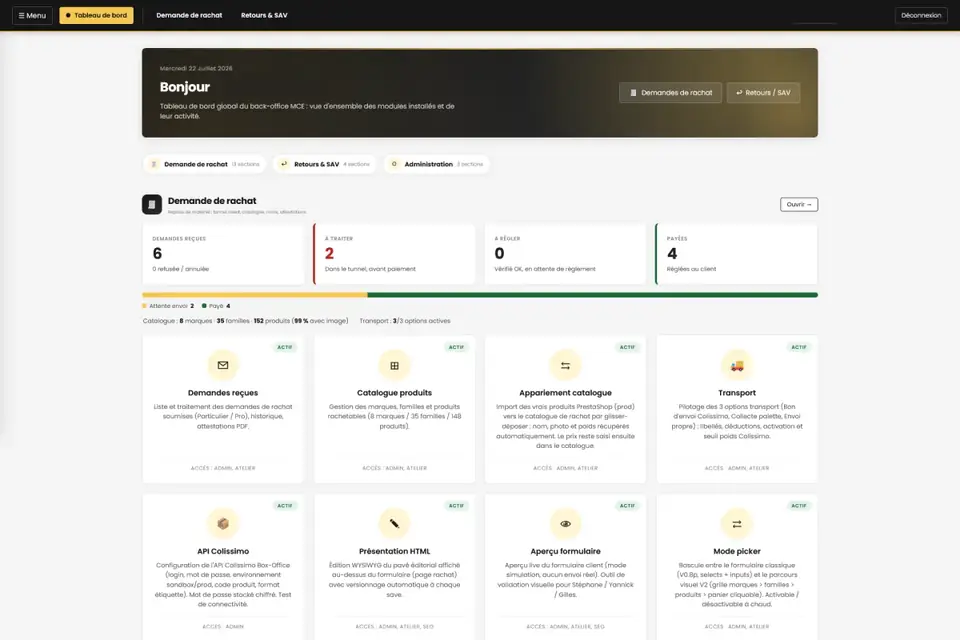Image resolution: width=960 pixels, height=640 pixels.
Task: Select the Administration section pill
Action: click(x=437, y=164)
